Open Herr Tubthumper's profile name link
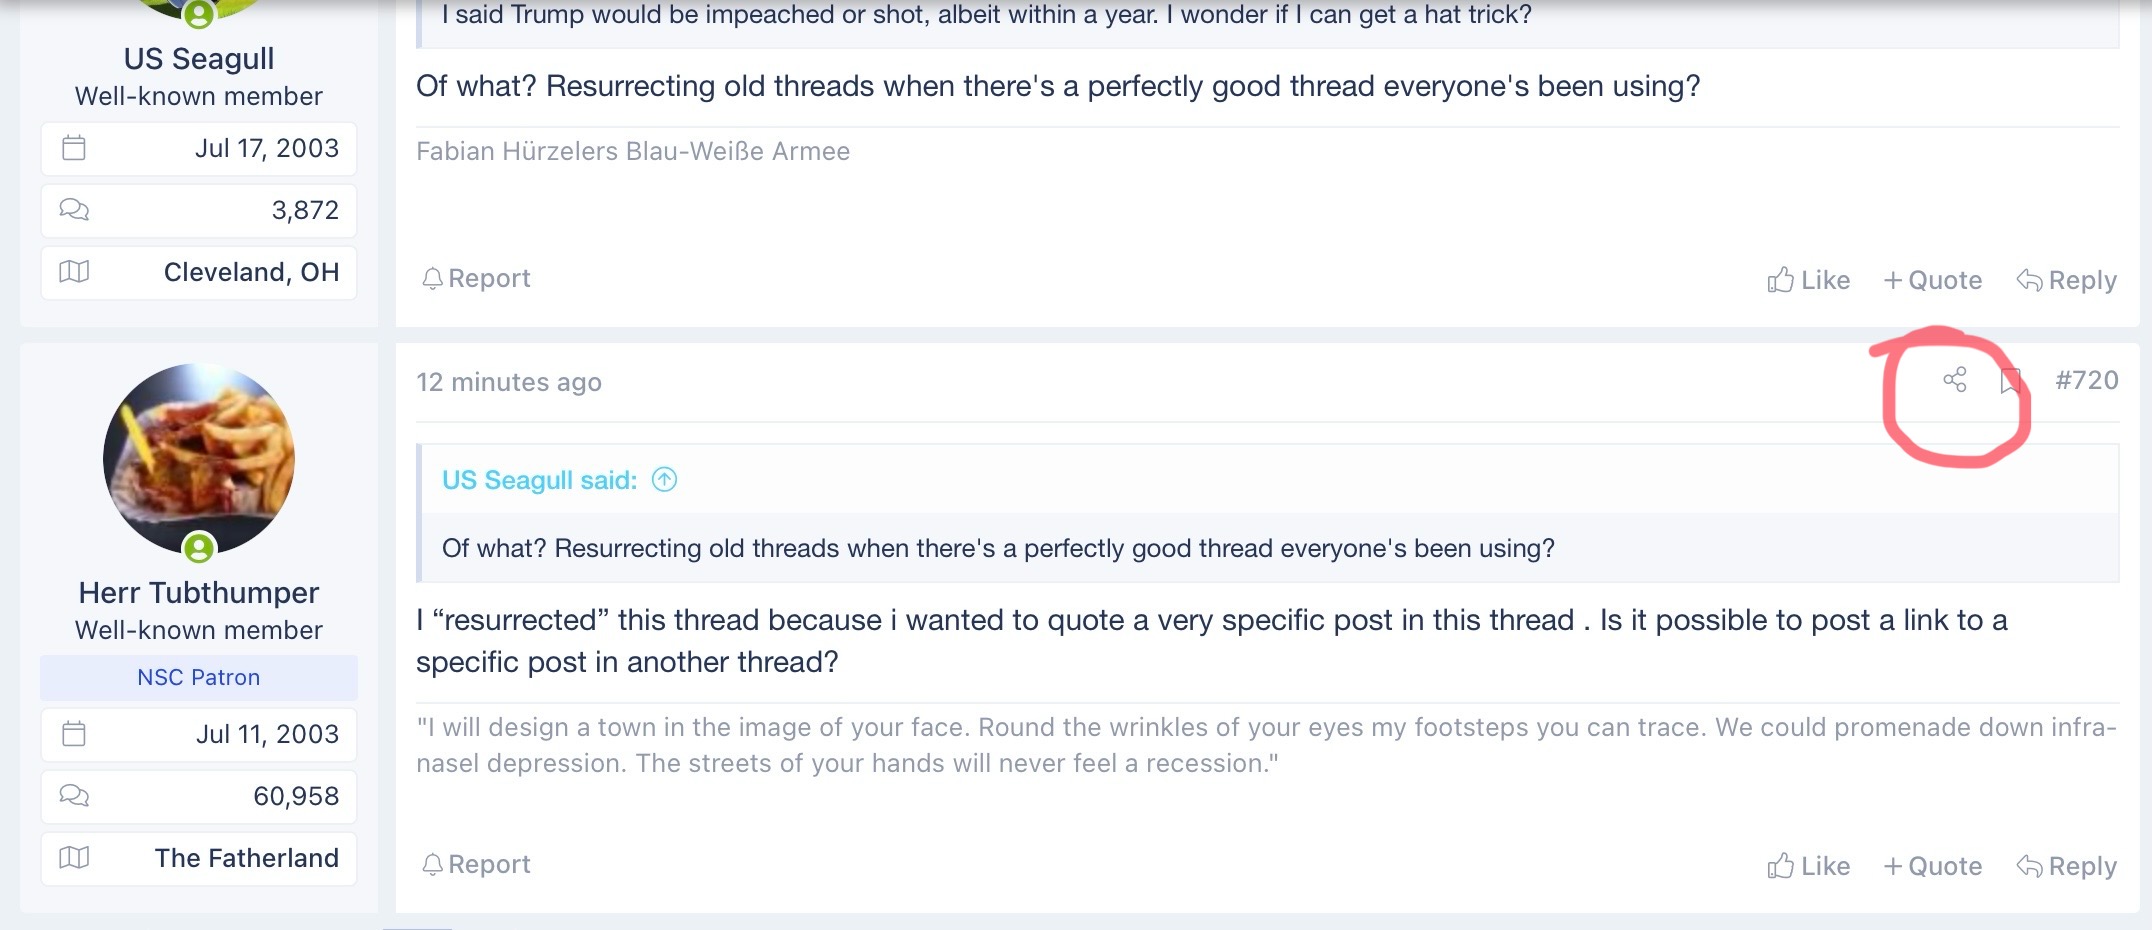The width and height of the screenshot is (2152, 930). pyautogui.click(x=199, y=592)
